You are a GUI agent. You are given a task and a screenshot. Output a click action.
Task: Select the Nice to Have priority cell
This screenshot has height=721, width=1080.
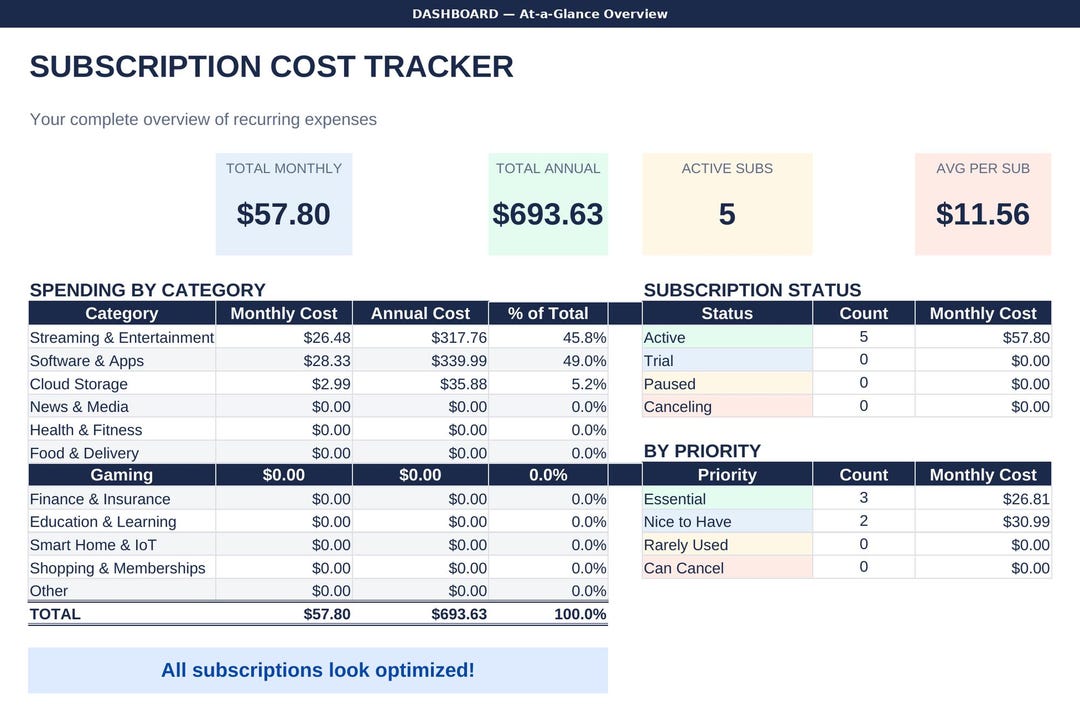[x=727, y=522]
